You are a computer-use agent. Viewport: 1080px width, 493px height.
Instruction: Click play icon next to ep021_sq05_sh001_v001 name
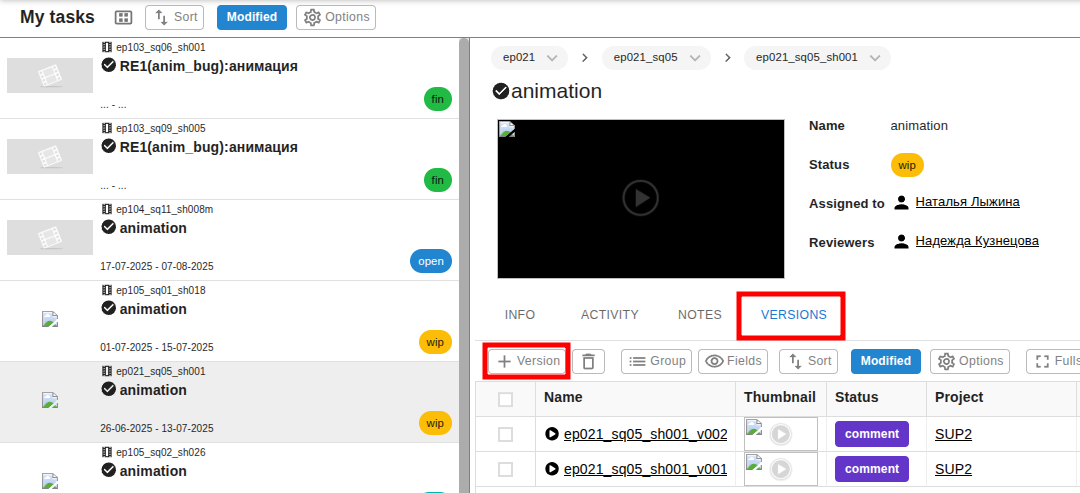(x=552, y=469)
